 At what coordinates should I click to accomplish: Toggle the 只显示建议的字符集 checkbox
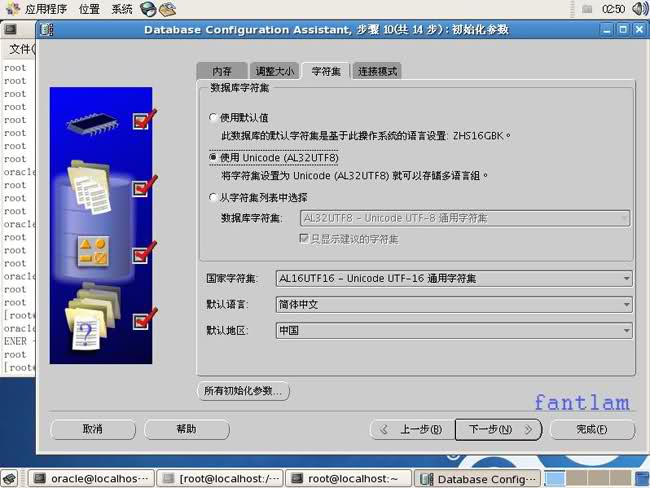pyautogui.click(x=303, y=238)
